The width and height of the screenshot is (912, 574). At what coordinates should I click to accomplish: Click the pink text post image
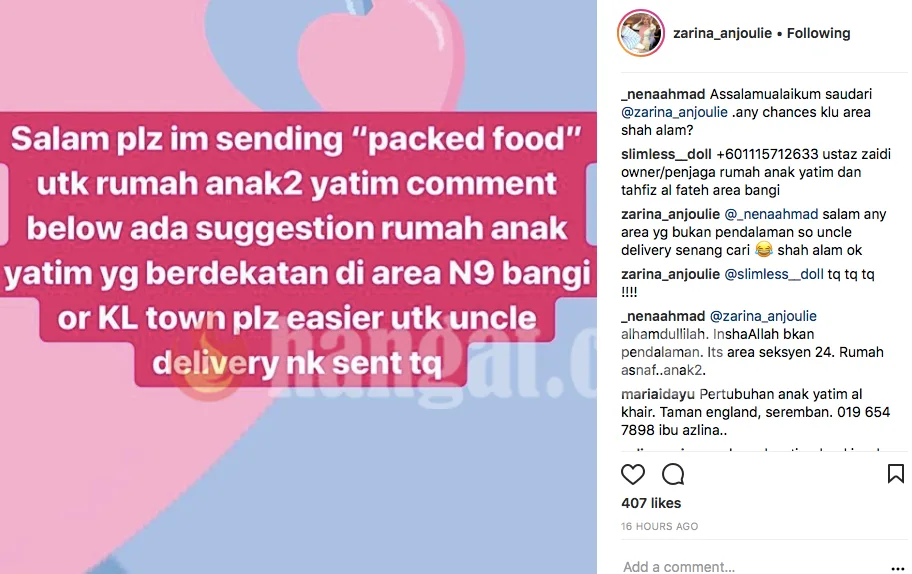coord(298,287)
